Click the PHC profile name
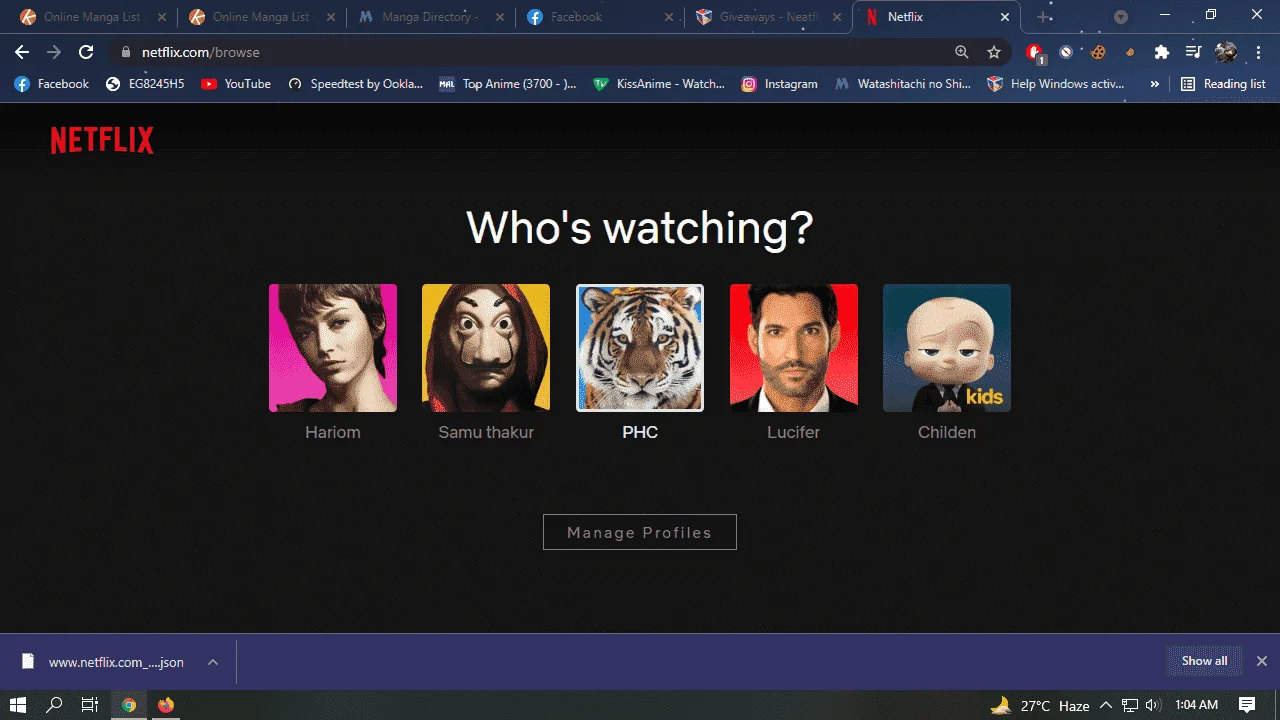 pyautogui.click(x=640, y=432)
